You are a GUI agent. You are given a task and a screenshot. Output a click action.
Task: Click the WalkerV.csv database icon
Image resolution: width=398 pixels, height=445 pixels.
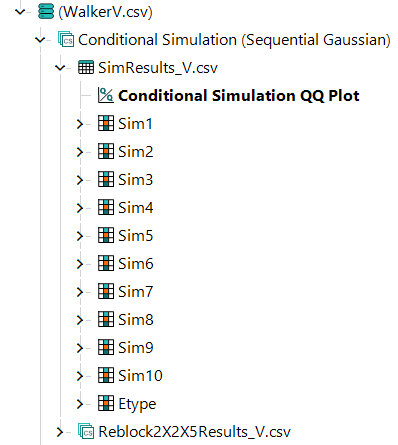[x=46, y=12]
